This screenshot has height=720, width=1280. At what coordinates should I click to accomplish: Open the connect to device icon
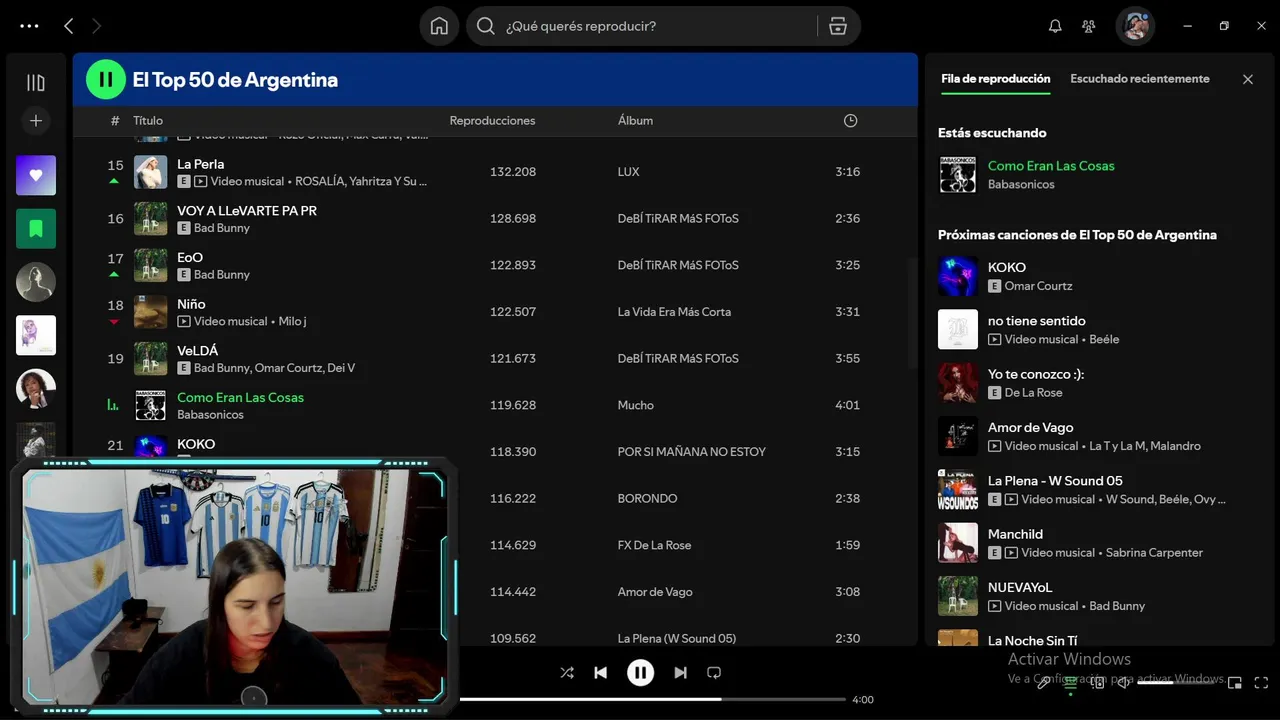tap(1097, 683)
